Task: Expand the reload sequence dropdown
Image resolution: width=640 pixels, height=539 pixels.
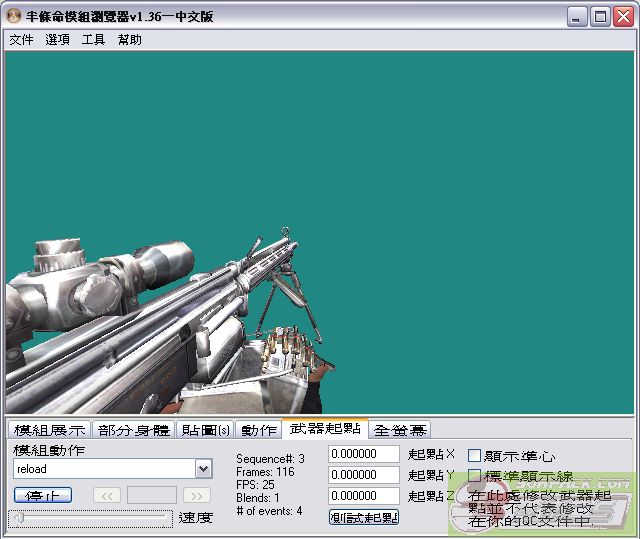Action: click(x=203, y=469)
